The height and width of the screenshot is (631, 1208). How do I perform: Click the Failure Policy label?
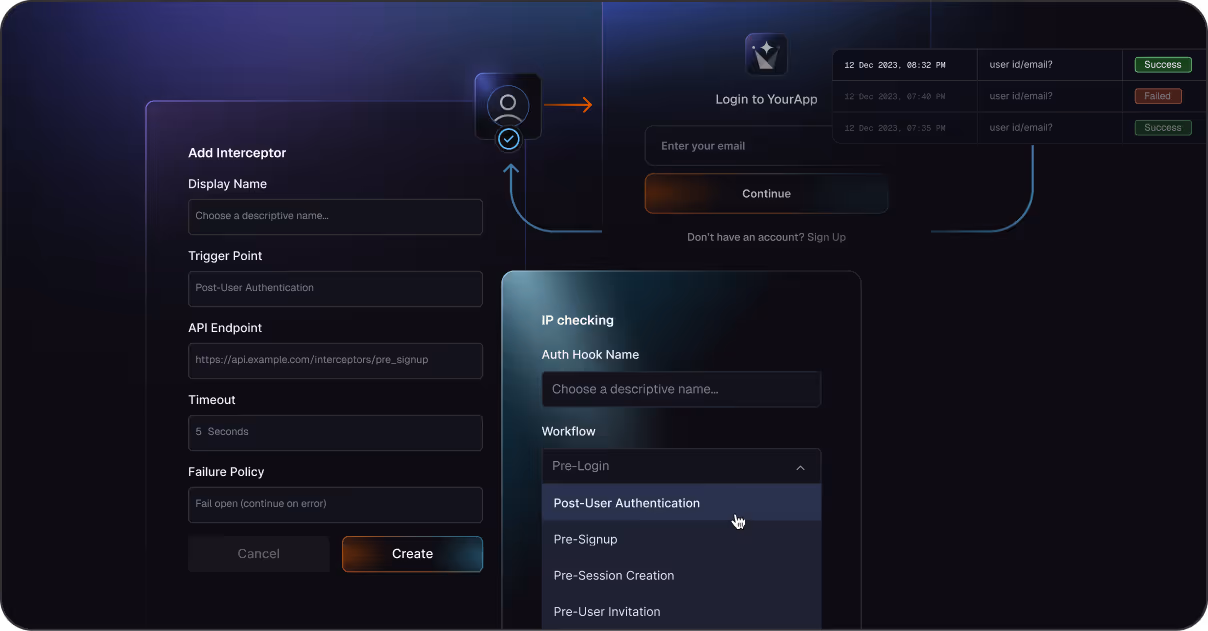(226, 472)
